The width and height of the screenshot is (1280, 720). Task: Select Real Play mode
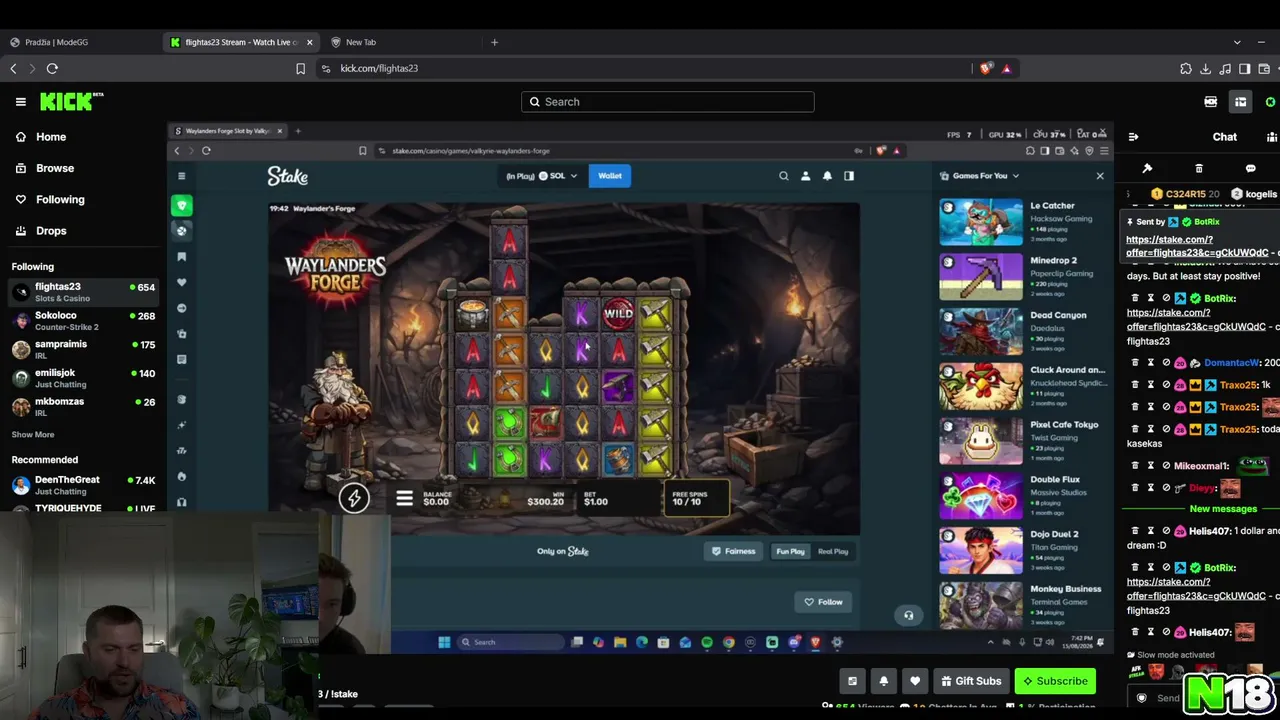833,551
